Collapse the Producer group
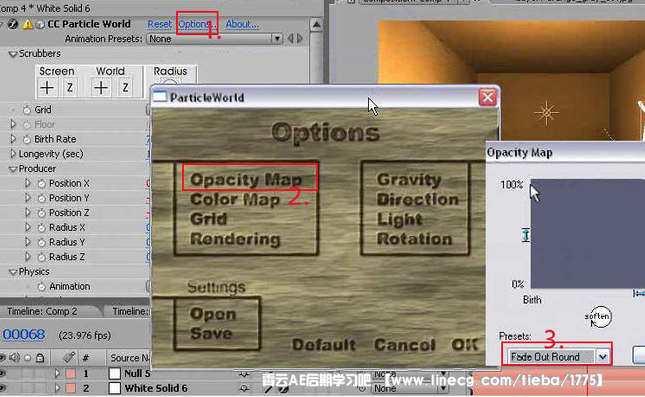Screen dimensions: 645x397 coord(13,169)
